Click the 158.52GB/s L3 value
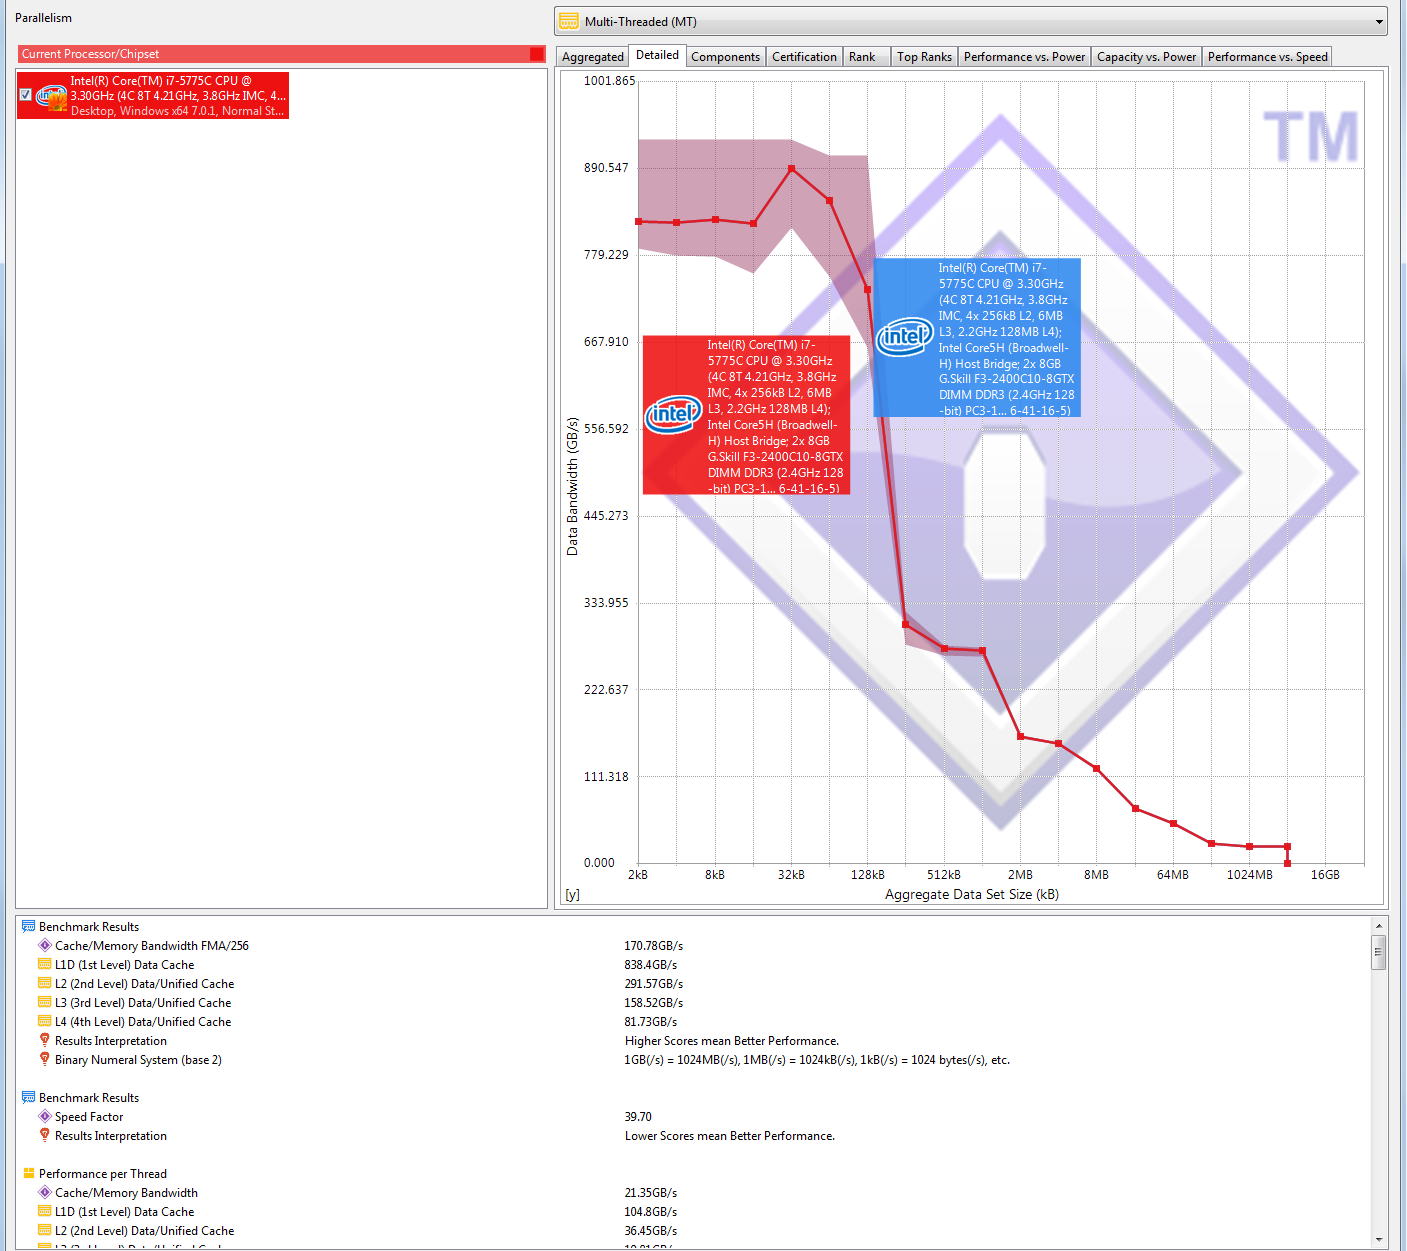Screen dimensions: 1407x1251 pos(654,1003)
